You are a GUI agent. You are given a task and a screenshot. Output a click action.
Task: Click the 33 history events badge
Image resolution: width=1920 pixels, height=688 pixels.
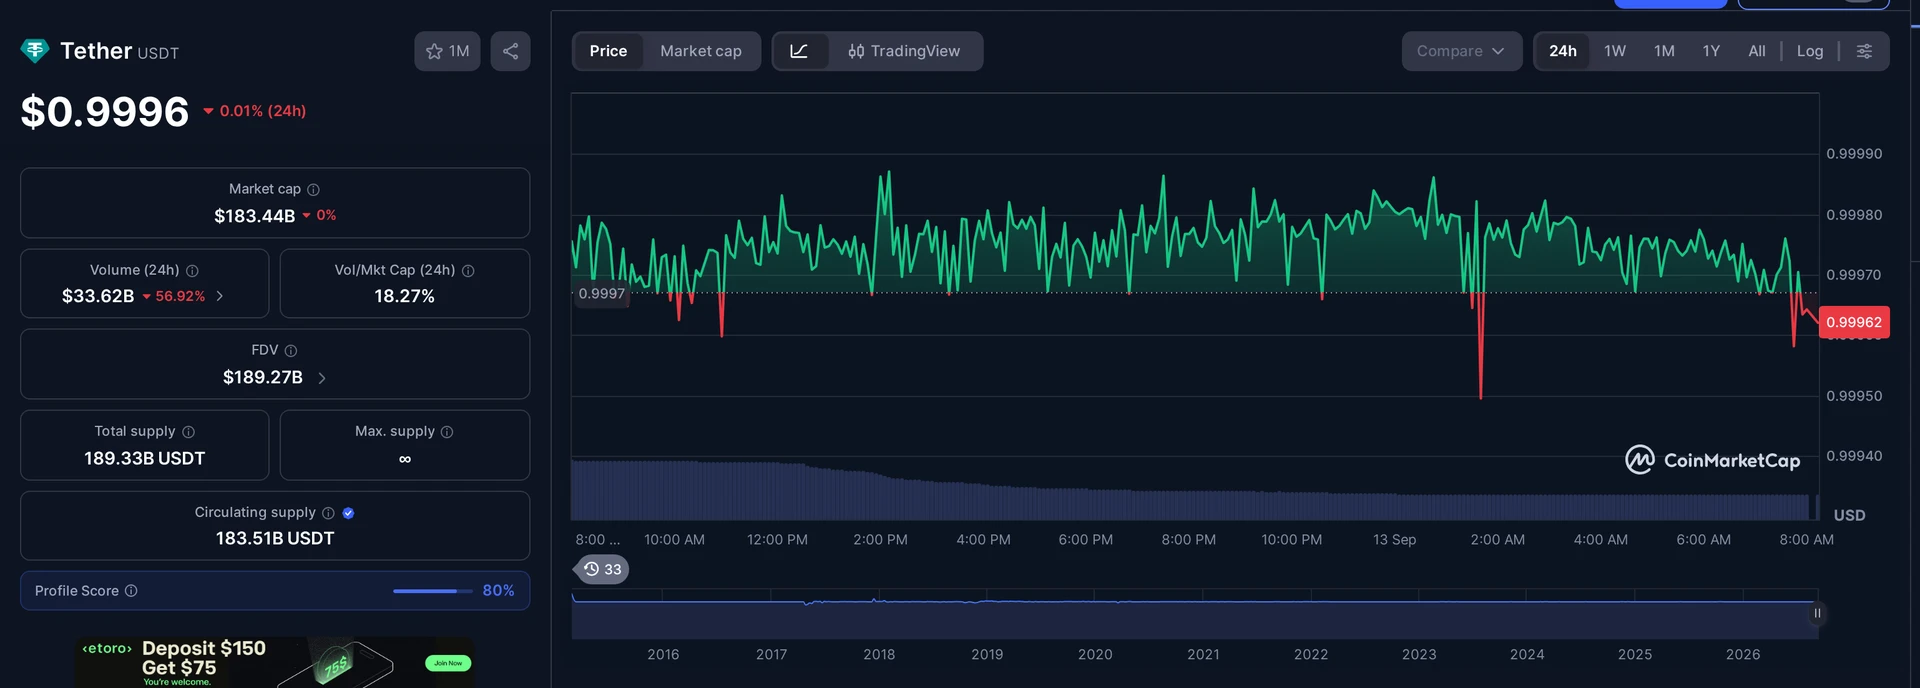pyautogui.click(x=602, y=569)
